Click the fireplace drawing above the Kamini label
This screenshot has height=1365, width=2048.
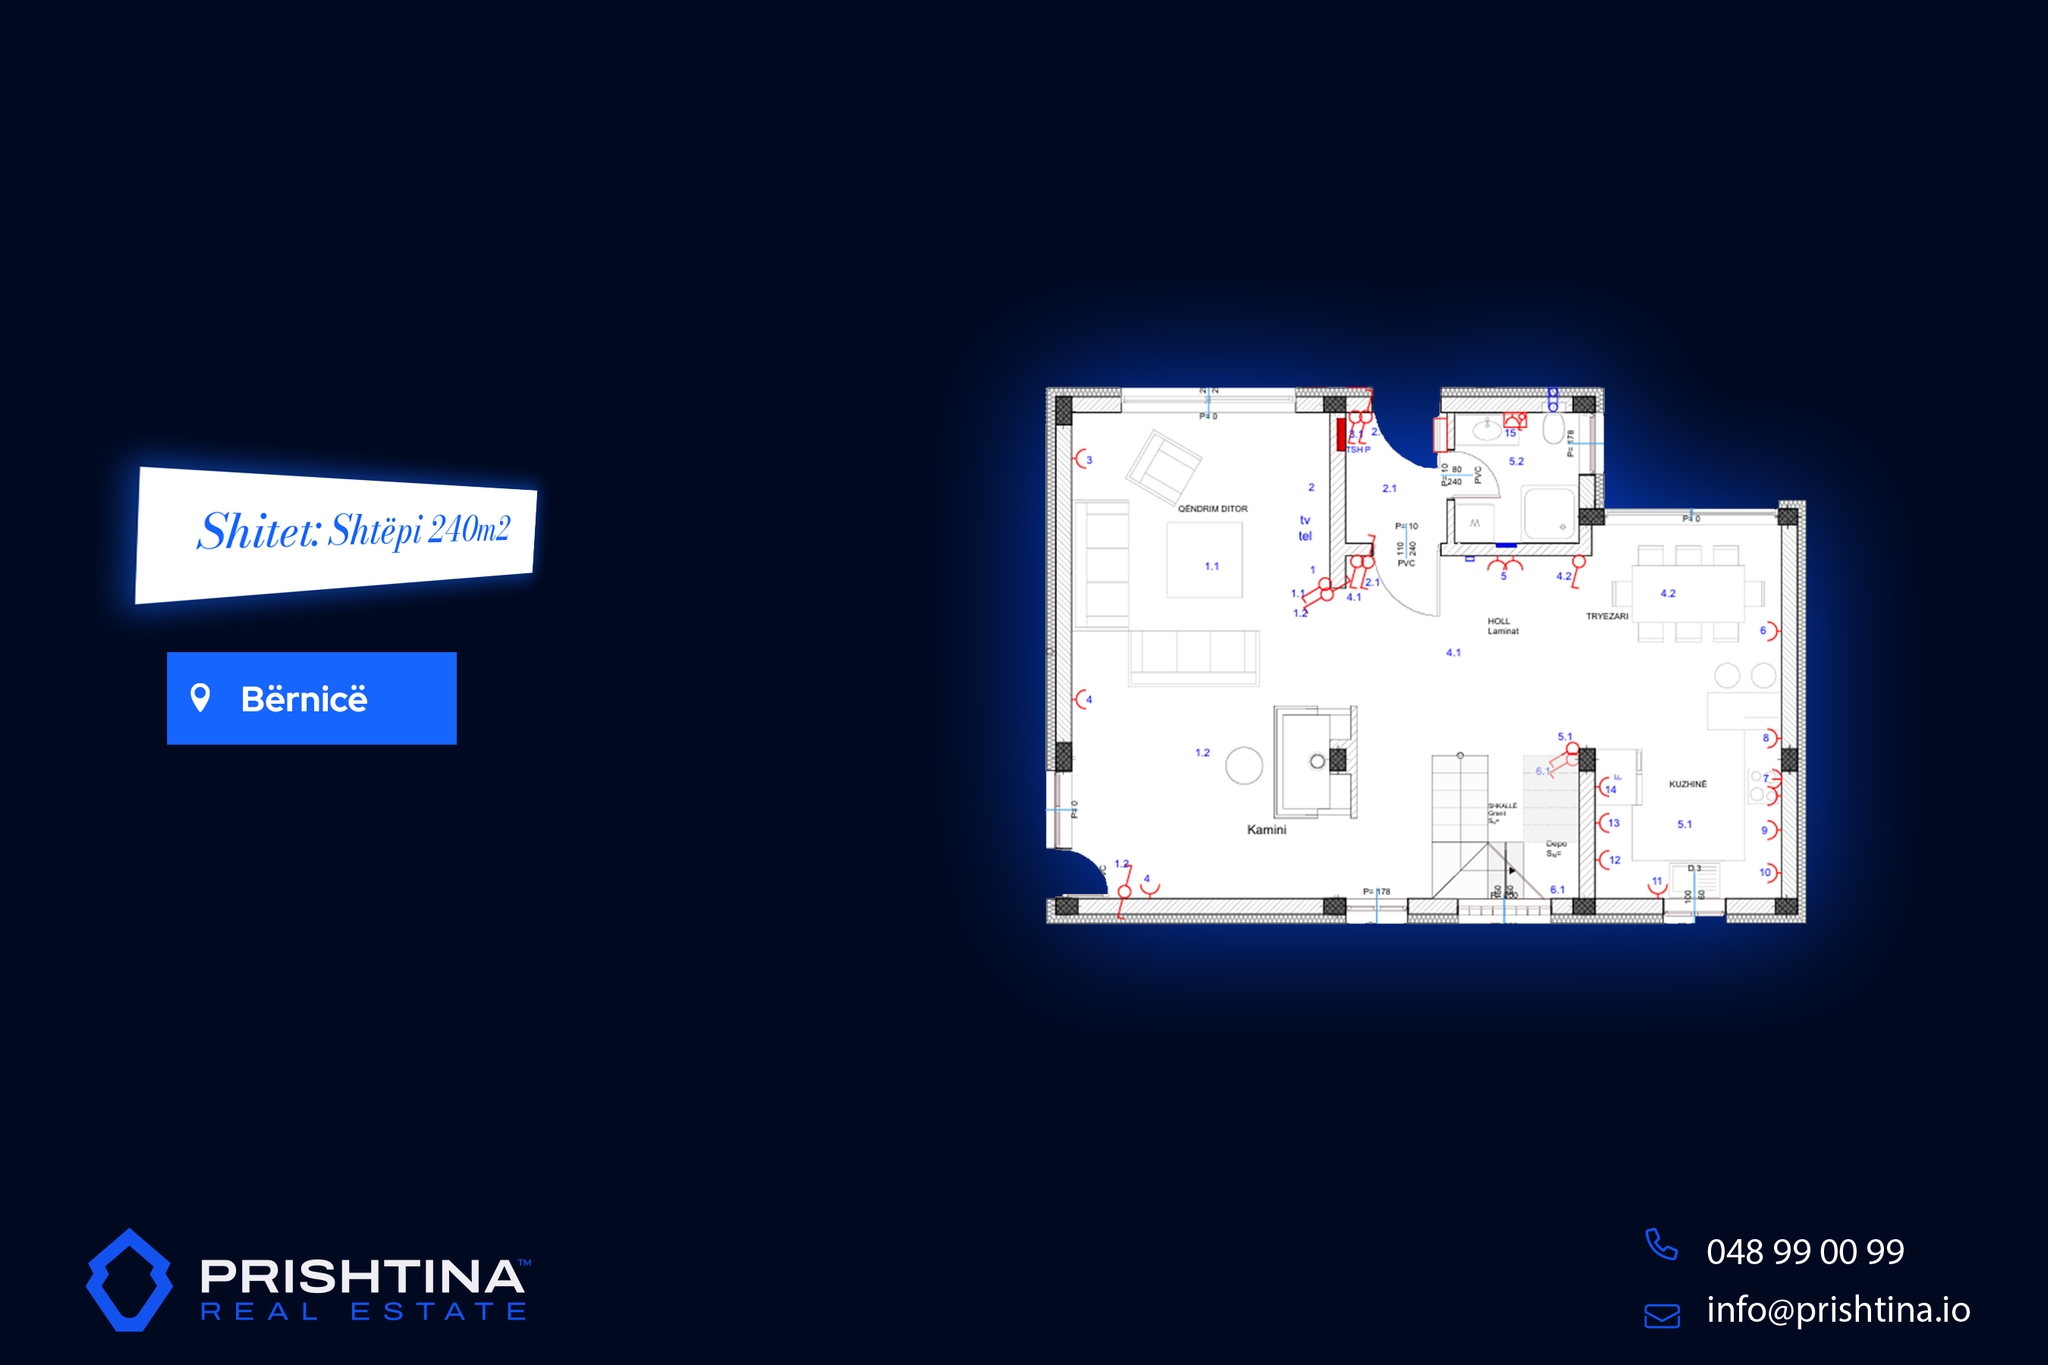click(x=1314, y=762)
